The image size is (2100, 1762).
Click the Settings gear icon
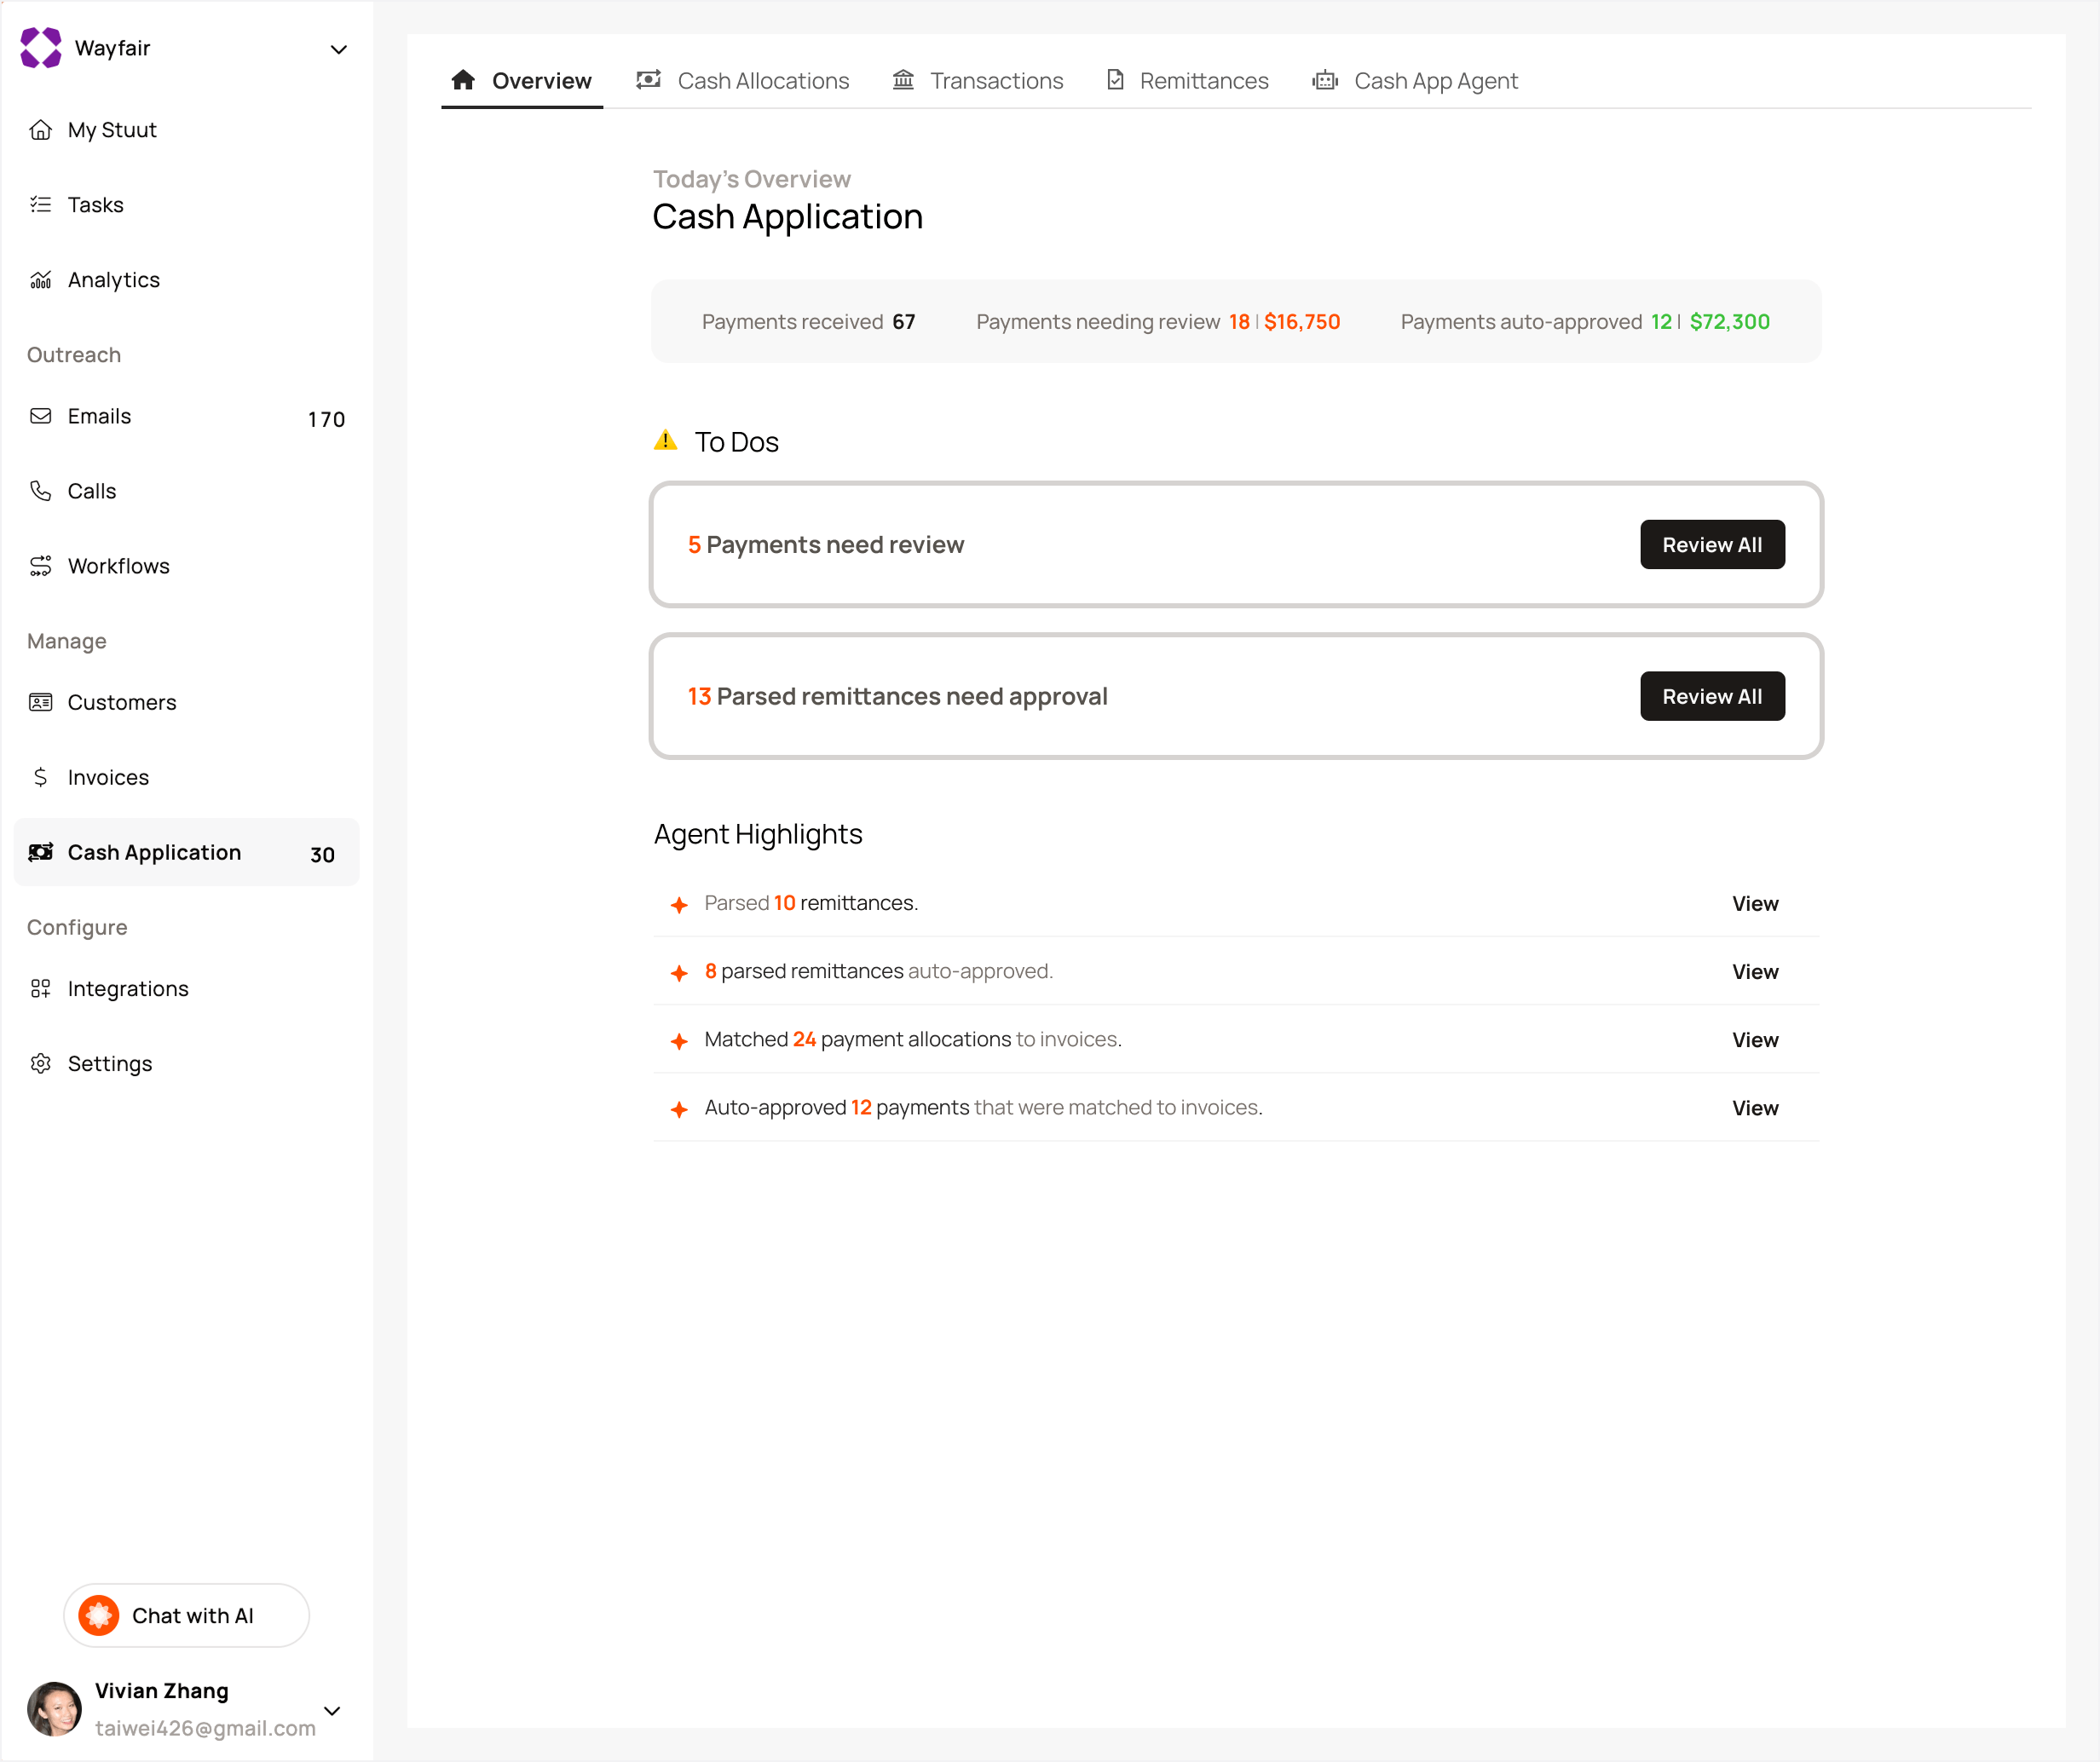click(41, 1063)
